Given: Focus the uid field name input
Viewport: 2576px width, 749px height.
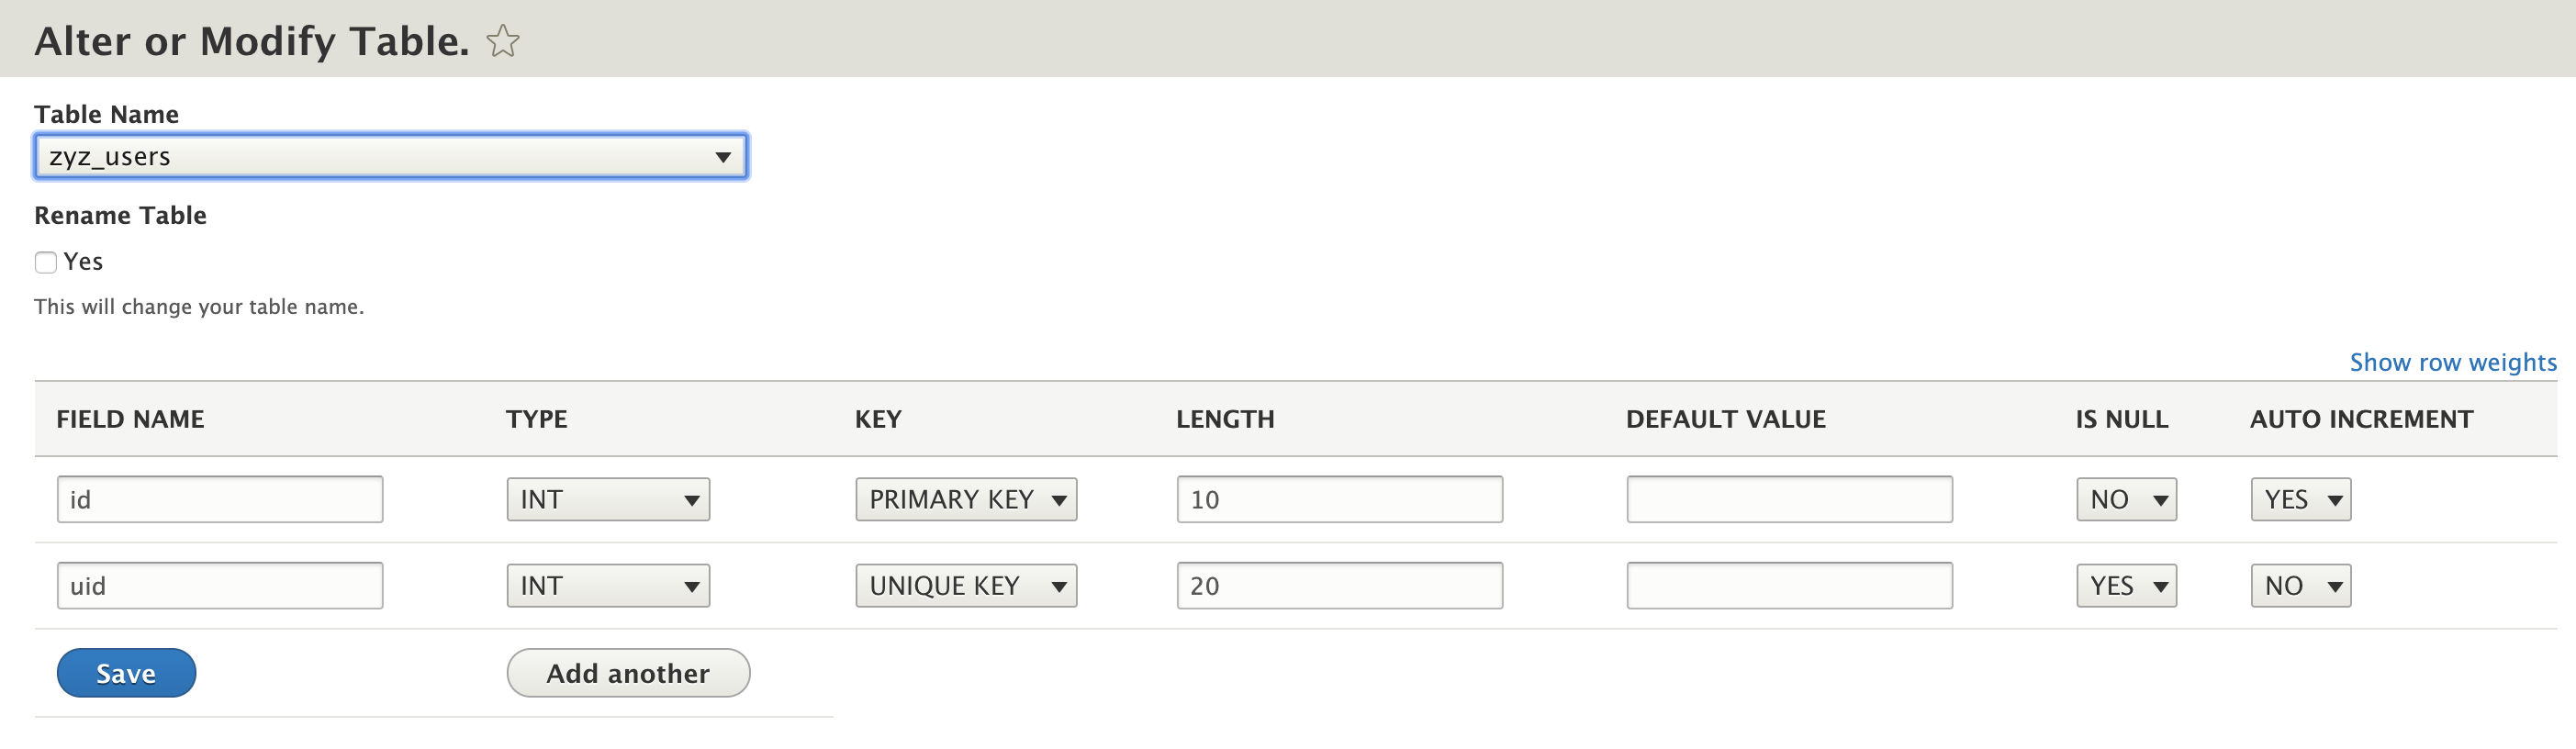Looking at the screenshot, I should tap(220, 585).
